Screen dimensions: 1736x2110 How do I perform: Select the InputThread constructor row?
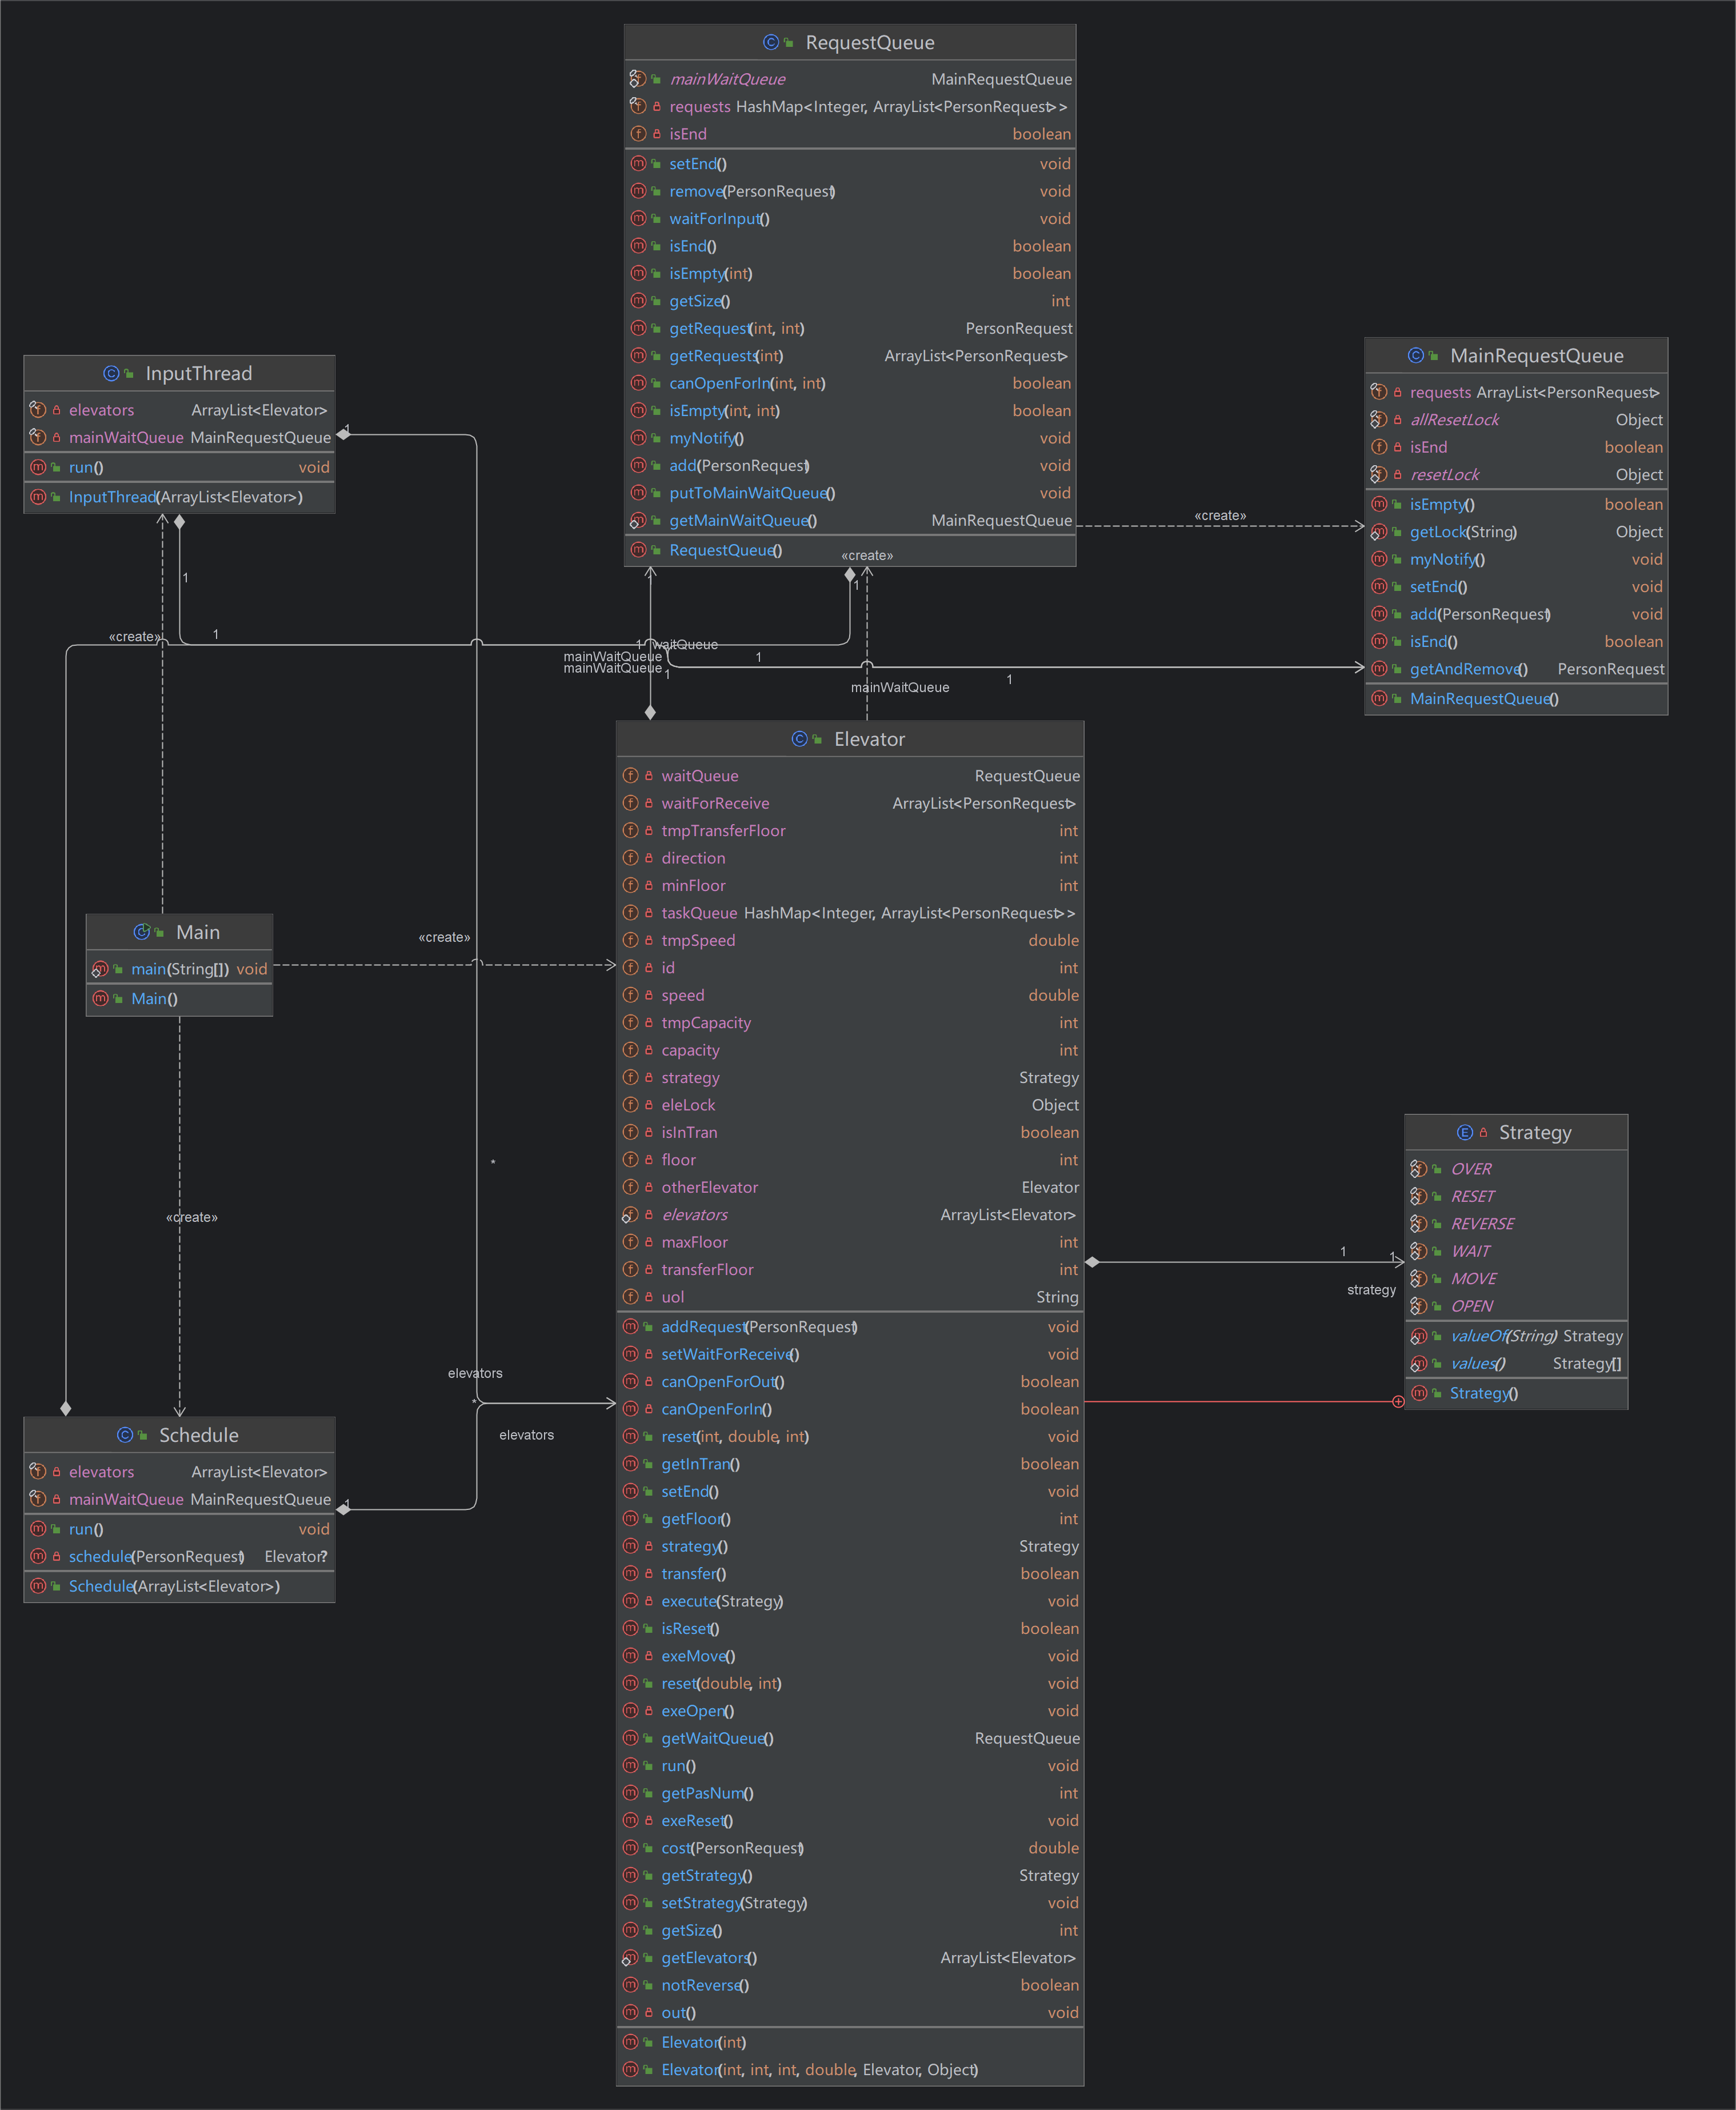[x=179, y=497]
